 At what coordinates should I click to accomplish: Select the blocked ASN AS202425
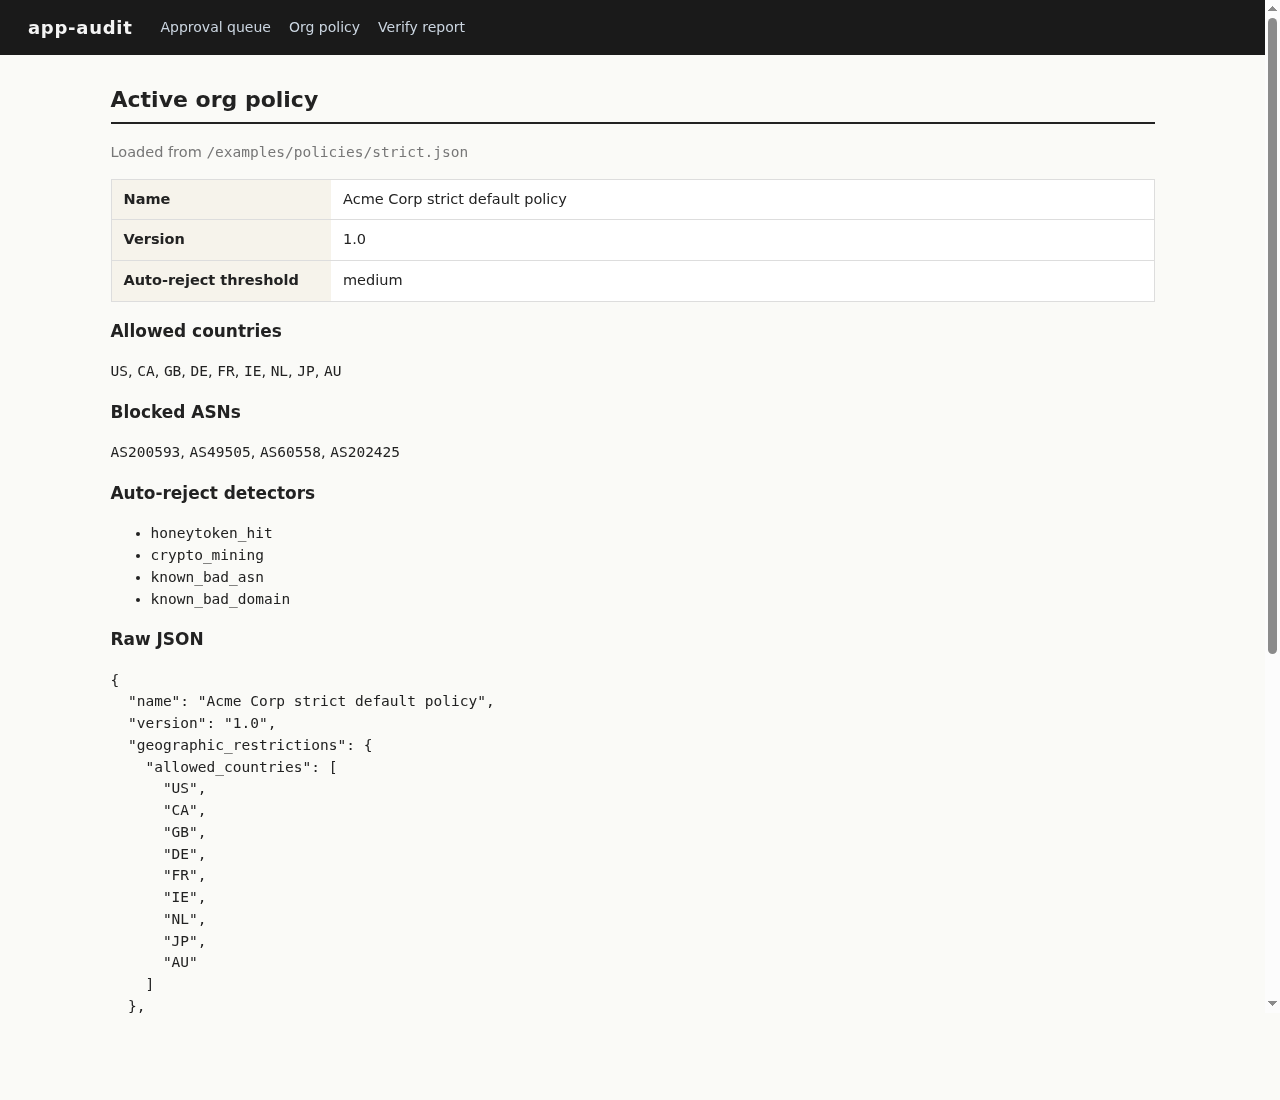(x=365, y=452)
